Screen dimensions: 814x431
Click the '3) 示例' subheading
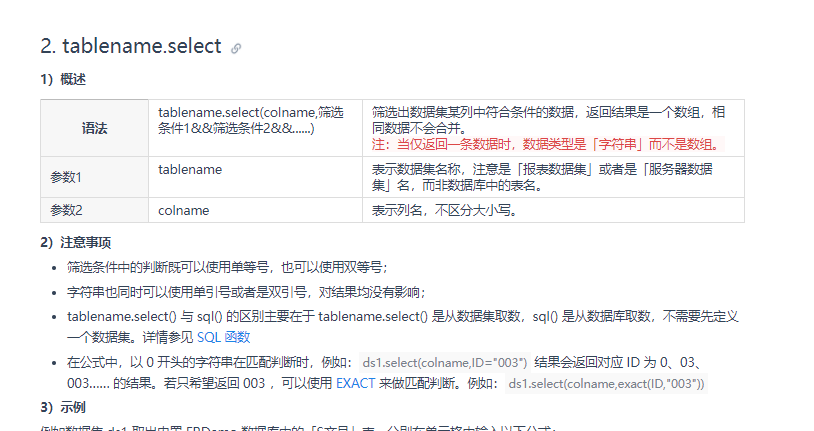[x=63, y=407]
